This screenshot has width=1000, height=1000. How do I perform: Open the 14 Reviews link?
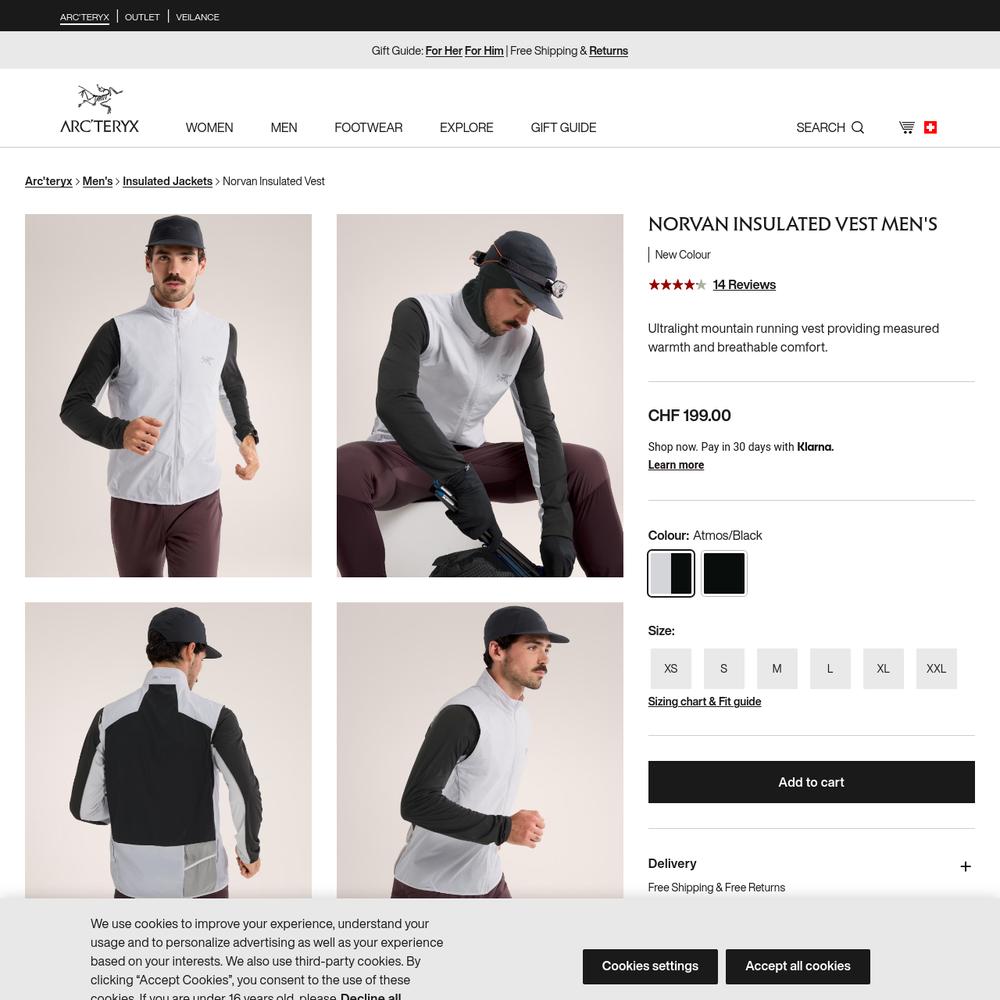(x=744, y=285)
